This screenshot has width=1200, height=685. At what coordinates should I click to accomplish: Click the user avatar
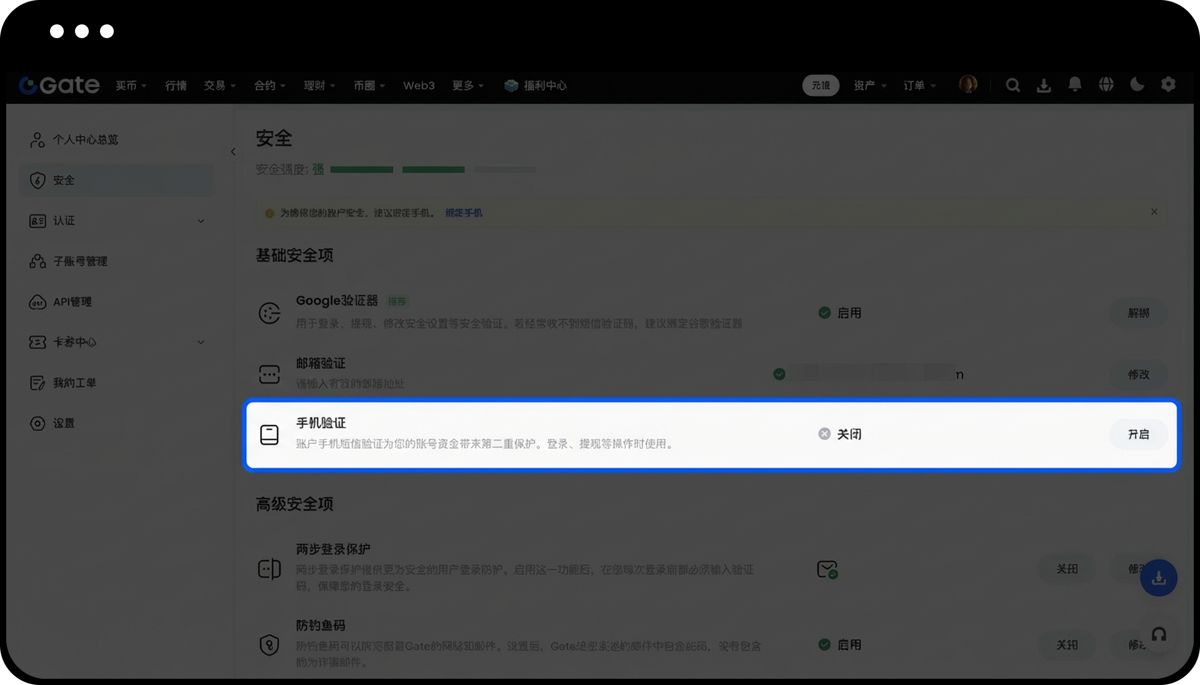tap(968, 85)
